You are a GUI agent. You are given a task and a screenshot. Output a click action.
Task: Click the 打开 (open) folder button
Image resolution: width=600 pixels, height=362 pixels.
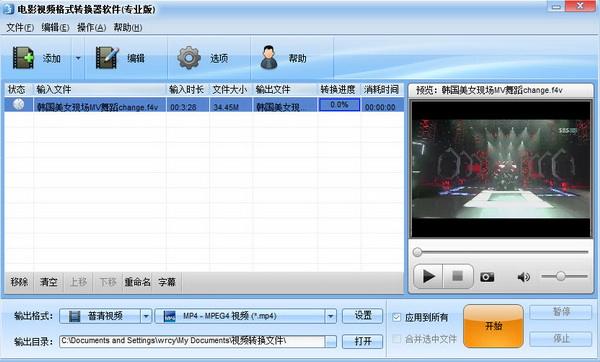pos(362,341)
